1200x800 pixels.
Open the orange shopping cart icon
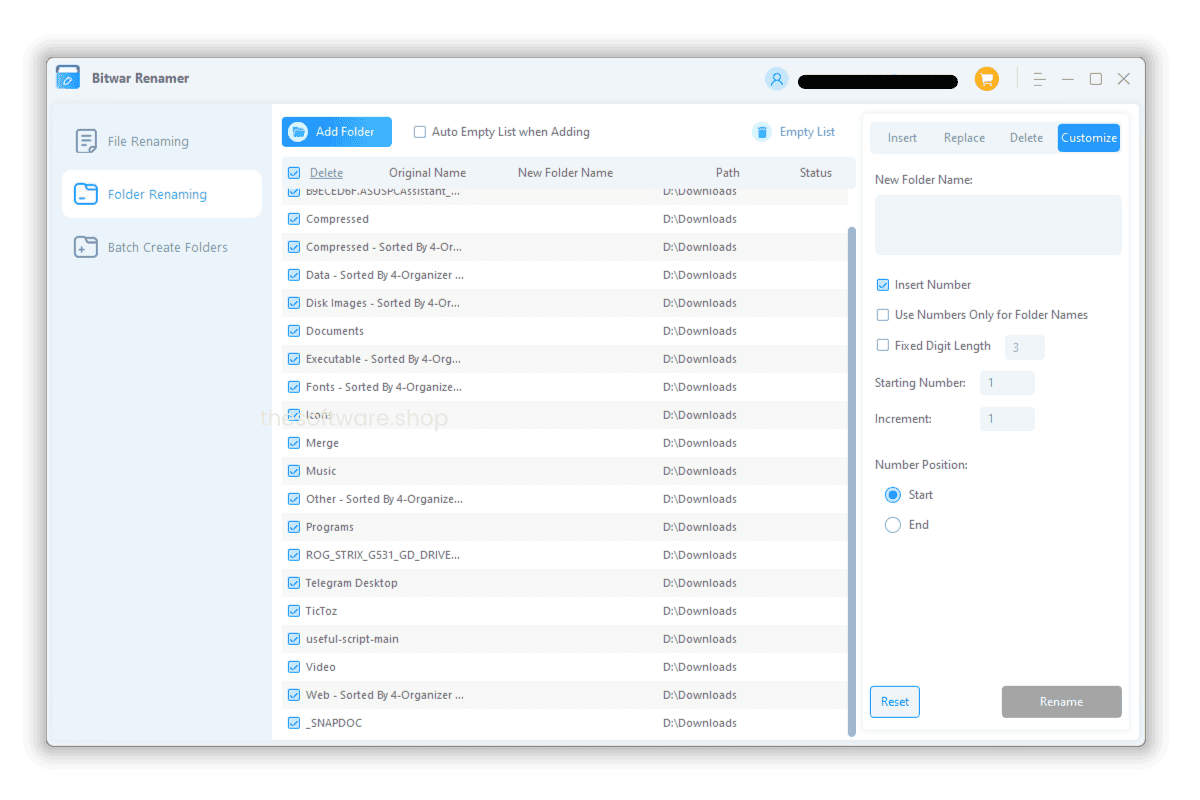987,79
